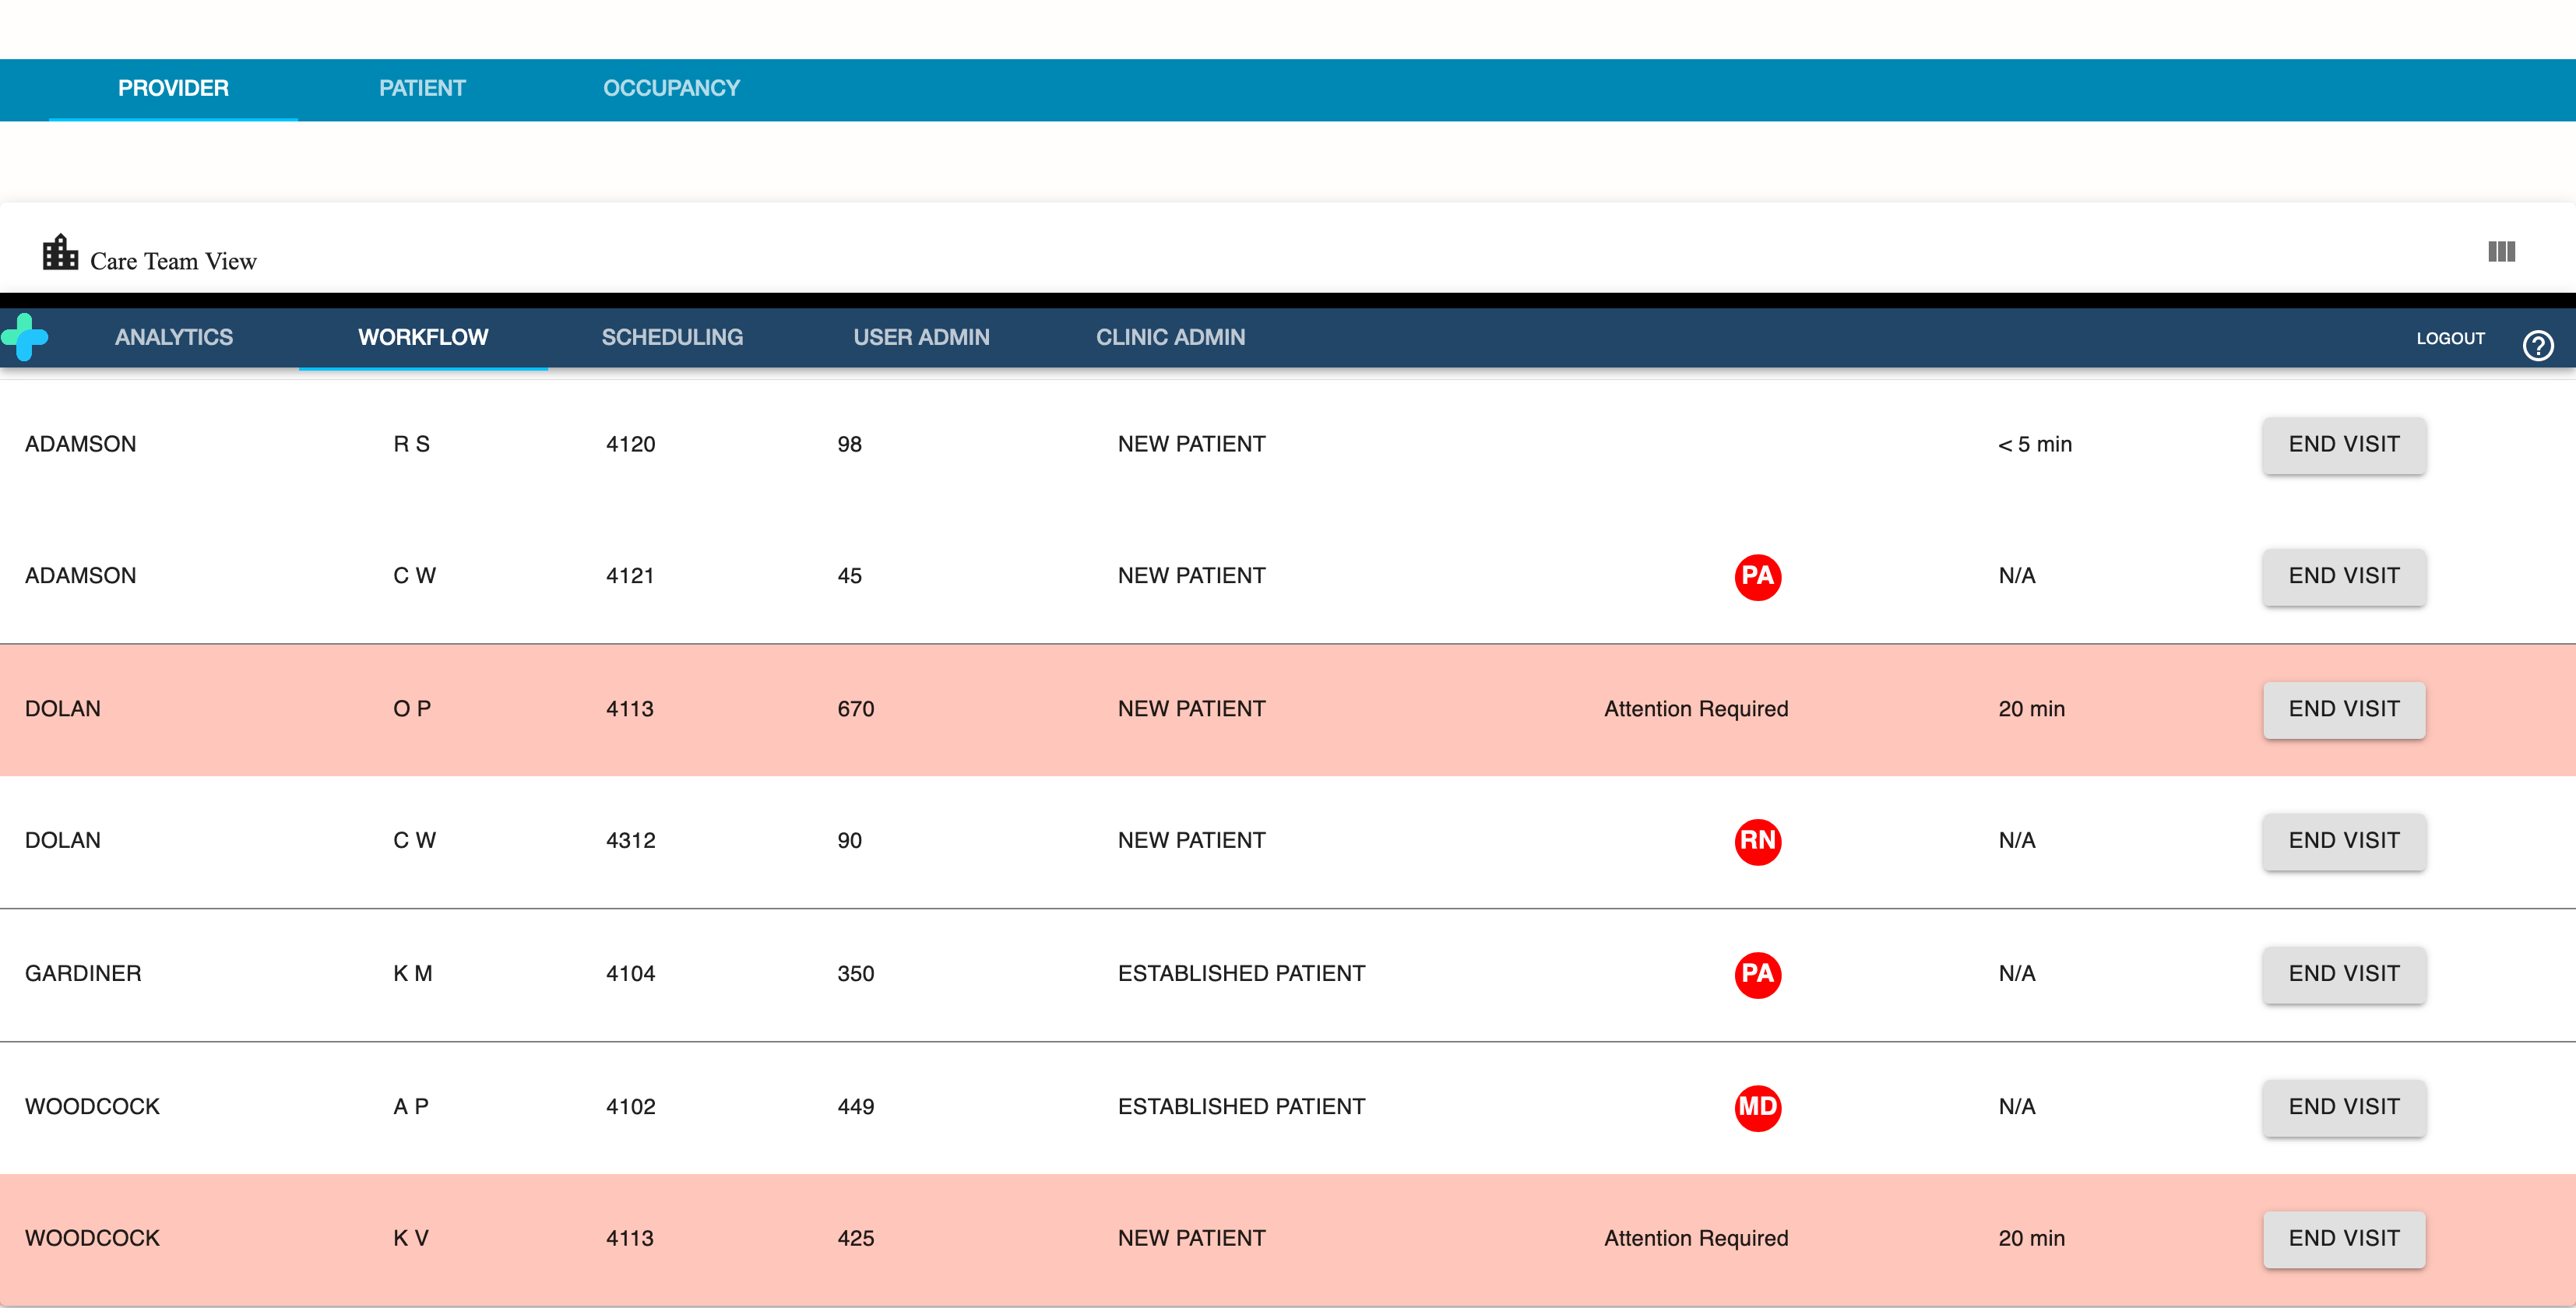Click the RN badge in DOLAN row
2576x1308 pixels.
point(1757,841)
